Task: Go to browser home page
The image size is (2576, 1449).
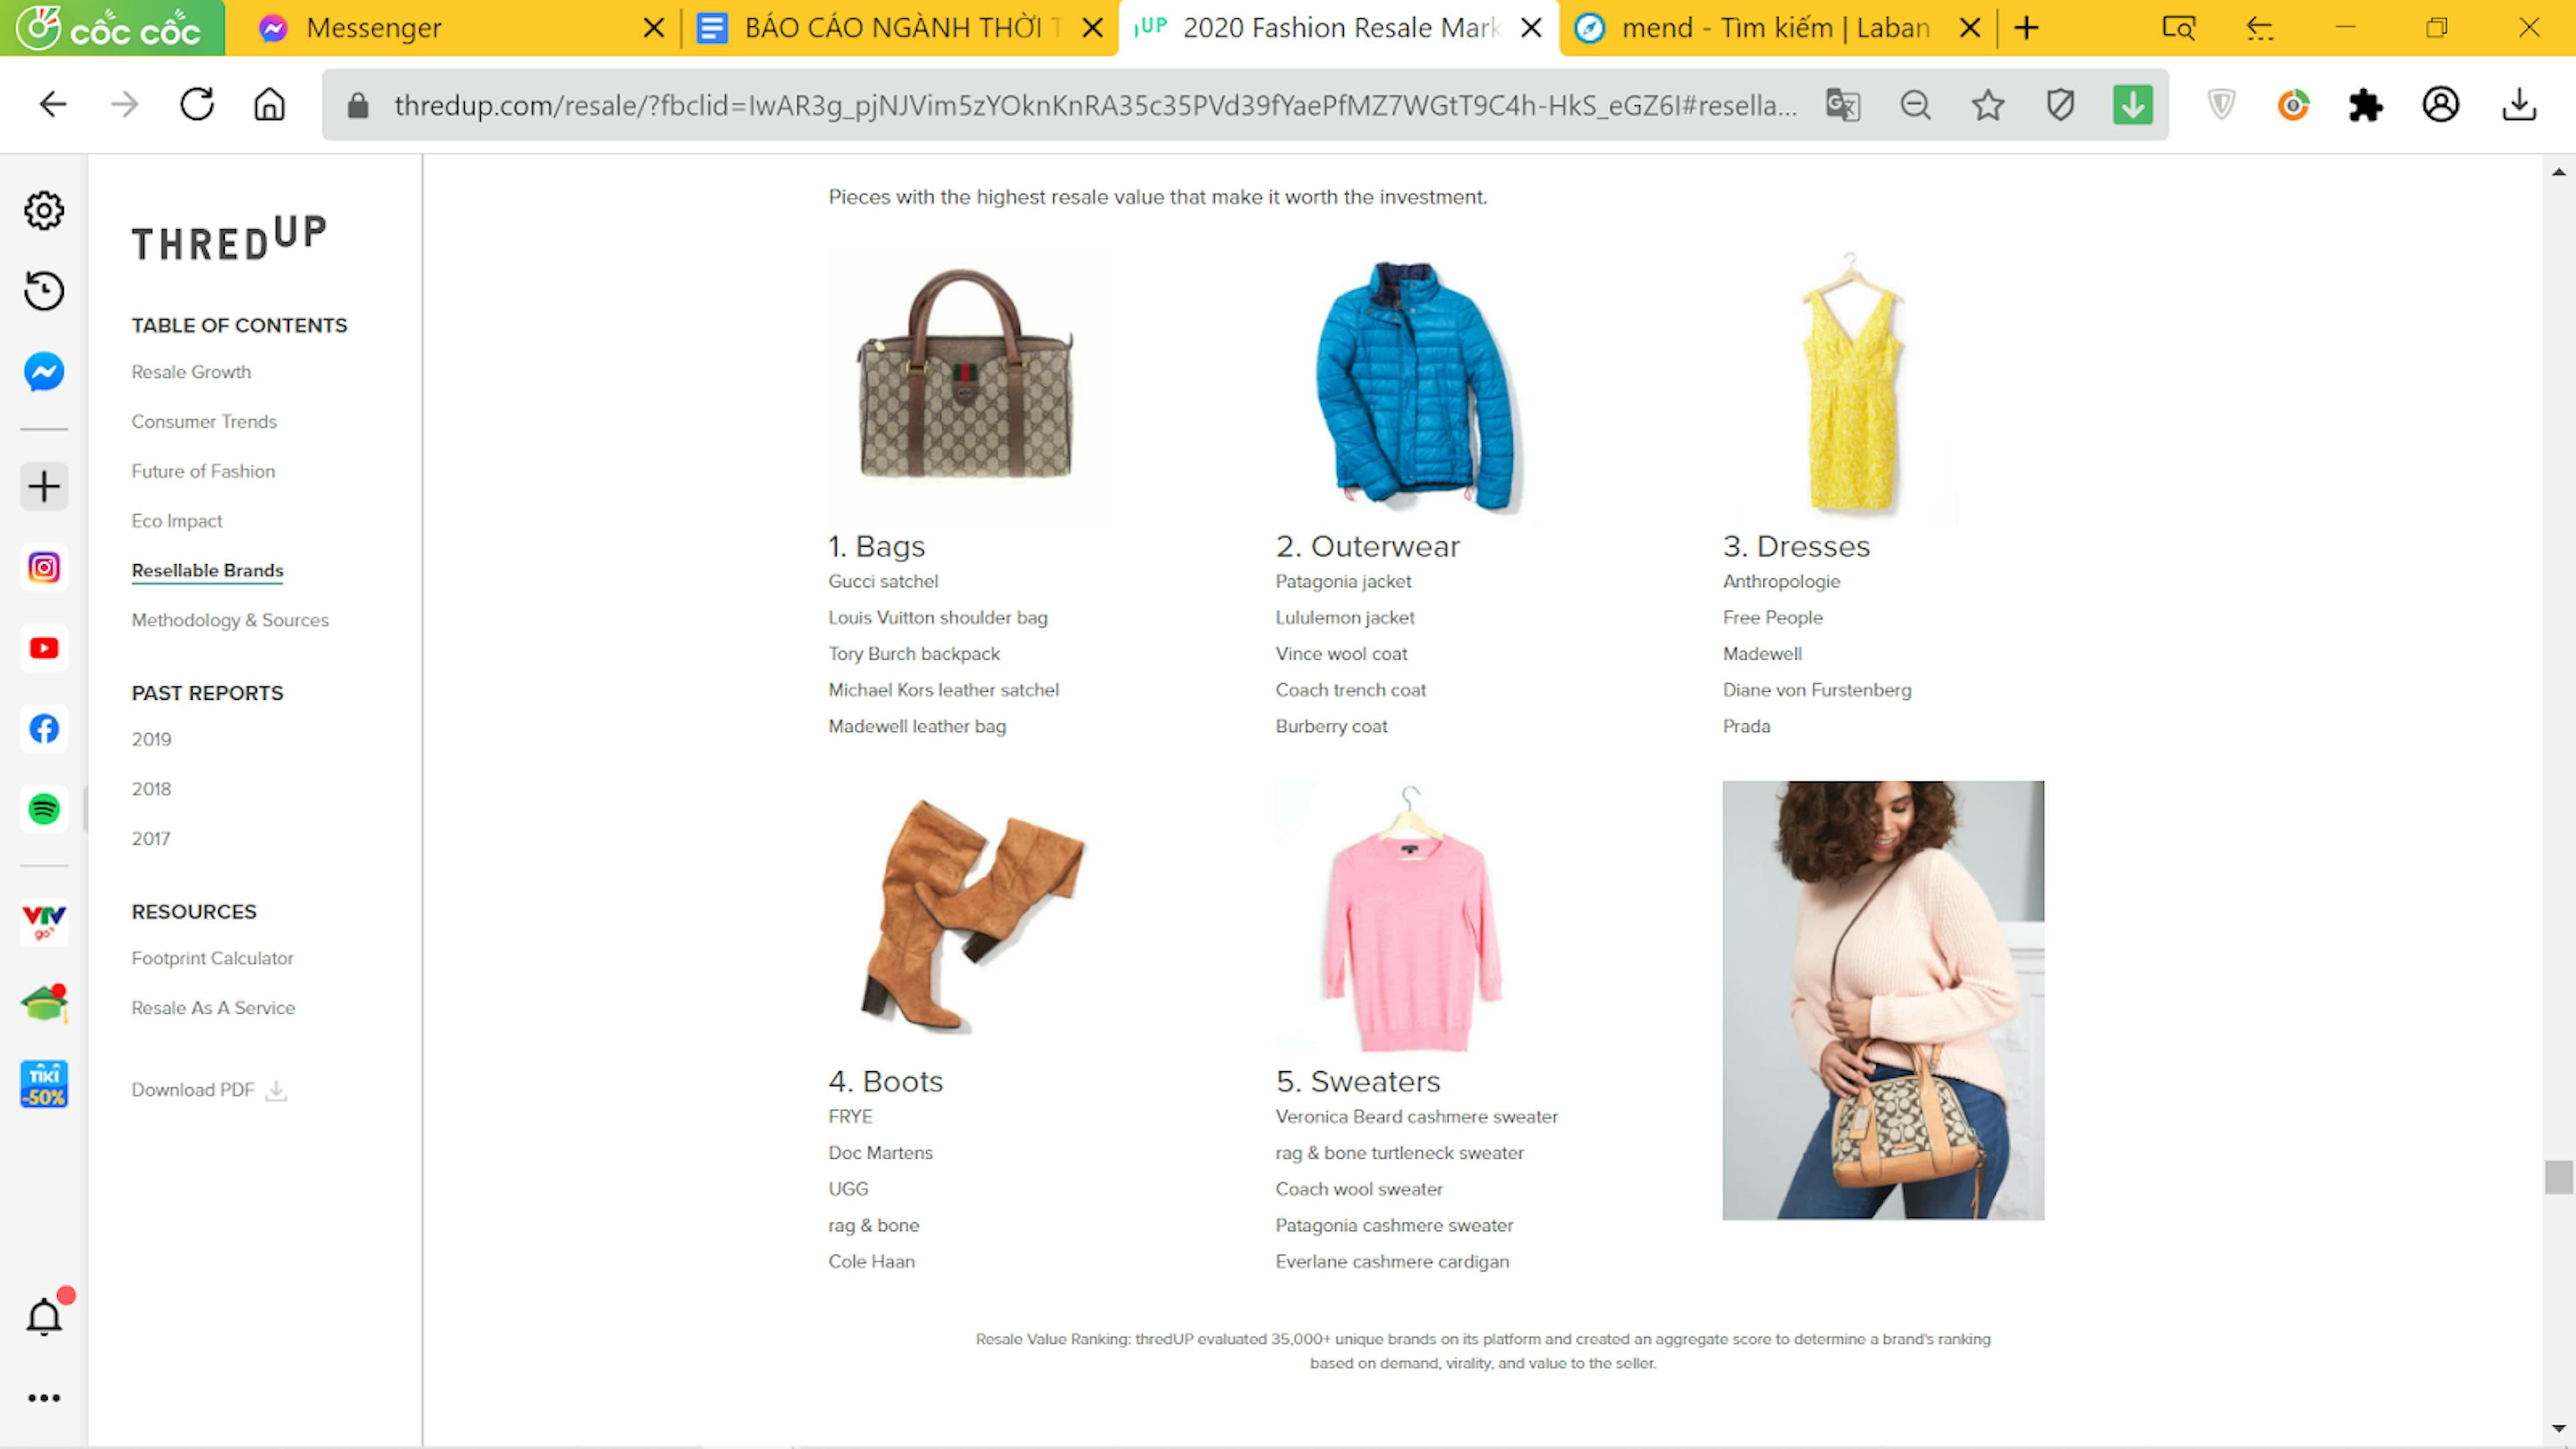Action: pyautogui.click(x=269, y=104)
